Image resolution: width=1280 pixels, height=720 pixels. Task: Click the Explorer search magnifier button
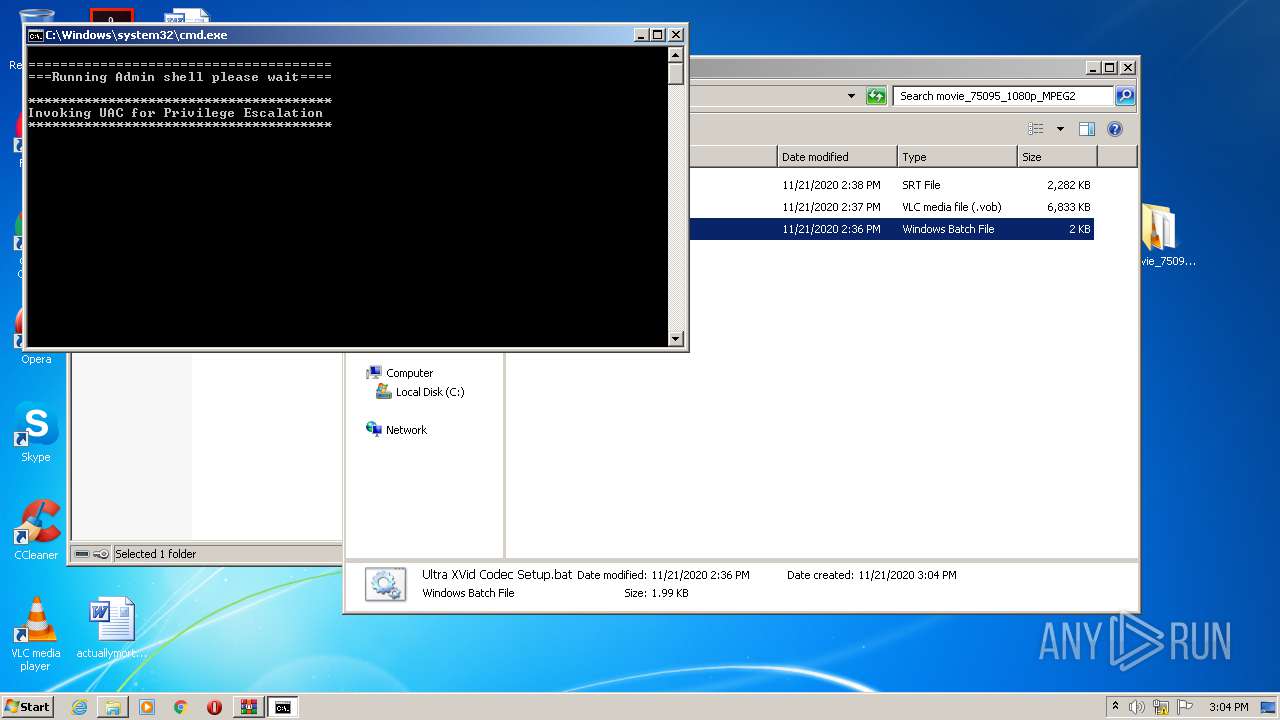coord(1125,96)
